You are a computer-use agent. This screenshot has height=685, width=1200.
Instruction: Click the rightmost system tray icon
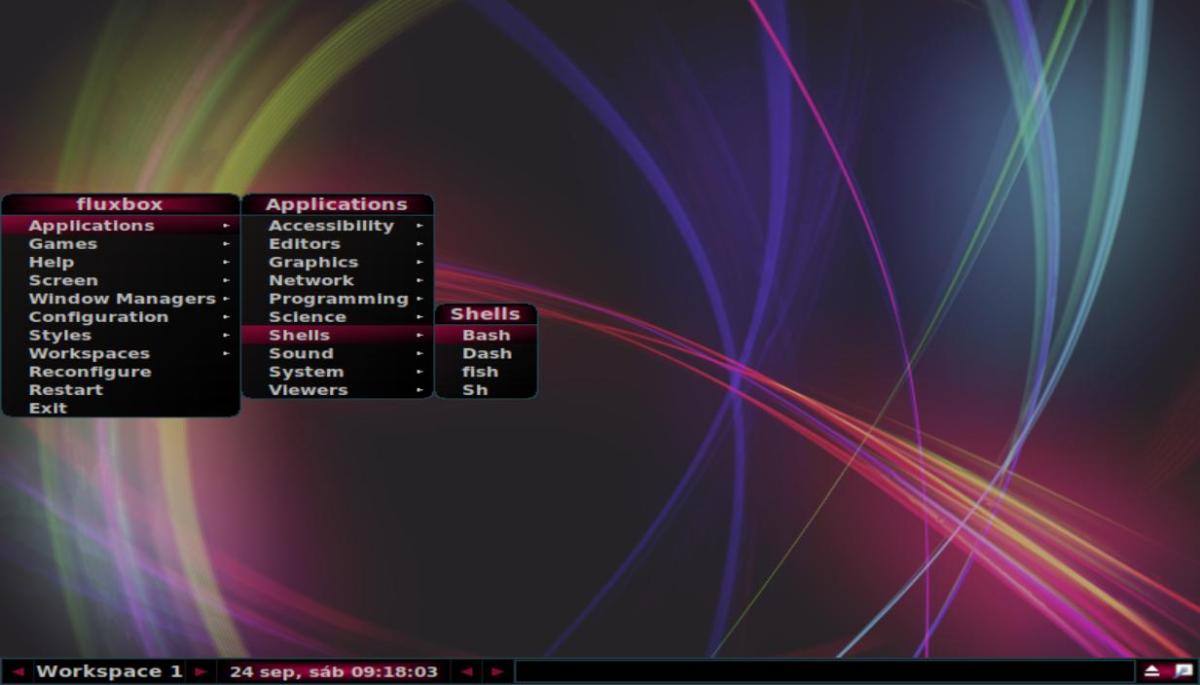click(1182, 671)
